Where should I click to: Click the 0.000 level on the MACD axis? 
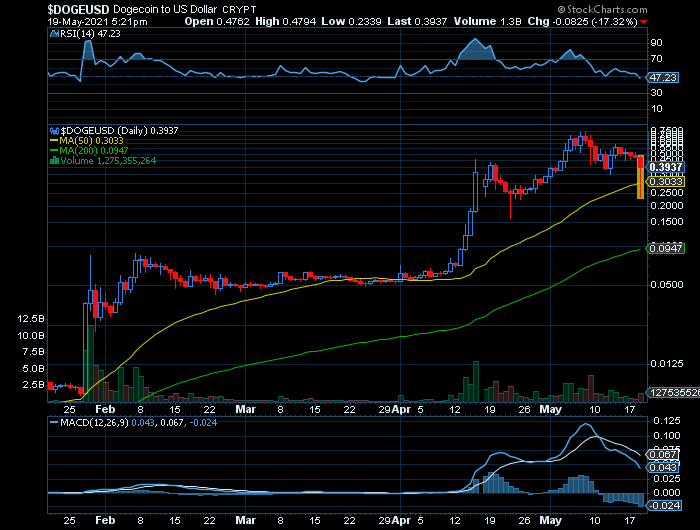tap(667, 492)
